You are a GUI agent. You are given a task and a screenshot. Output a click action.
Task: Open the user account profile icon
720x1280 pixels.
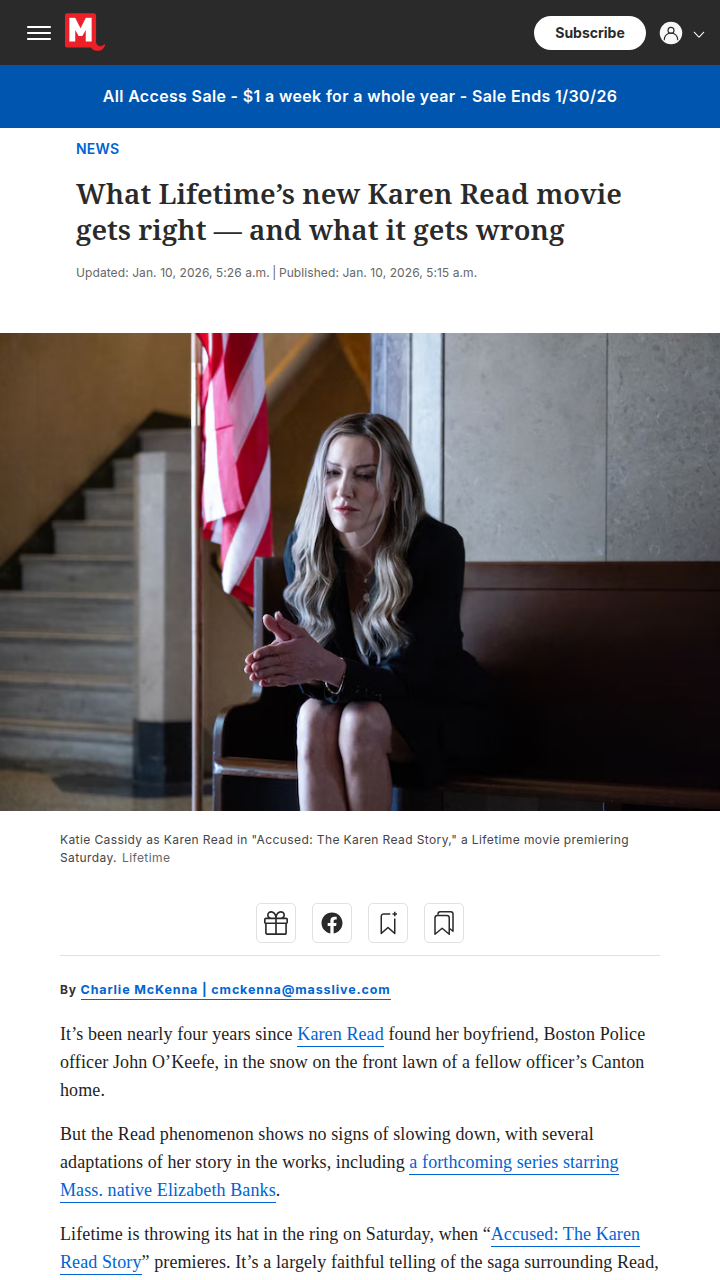(671, 33)
